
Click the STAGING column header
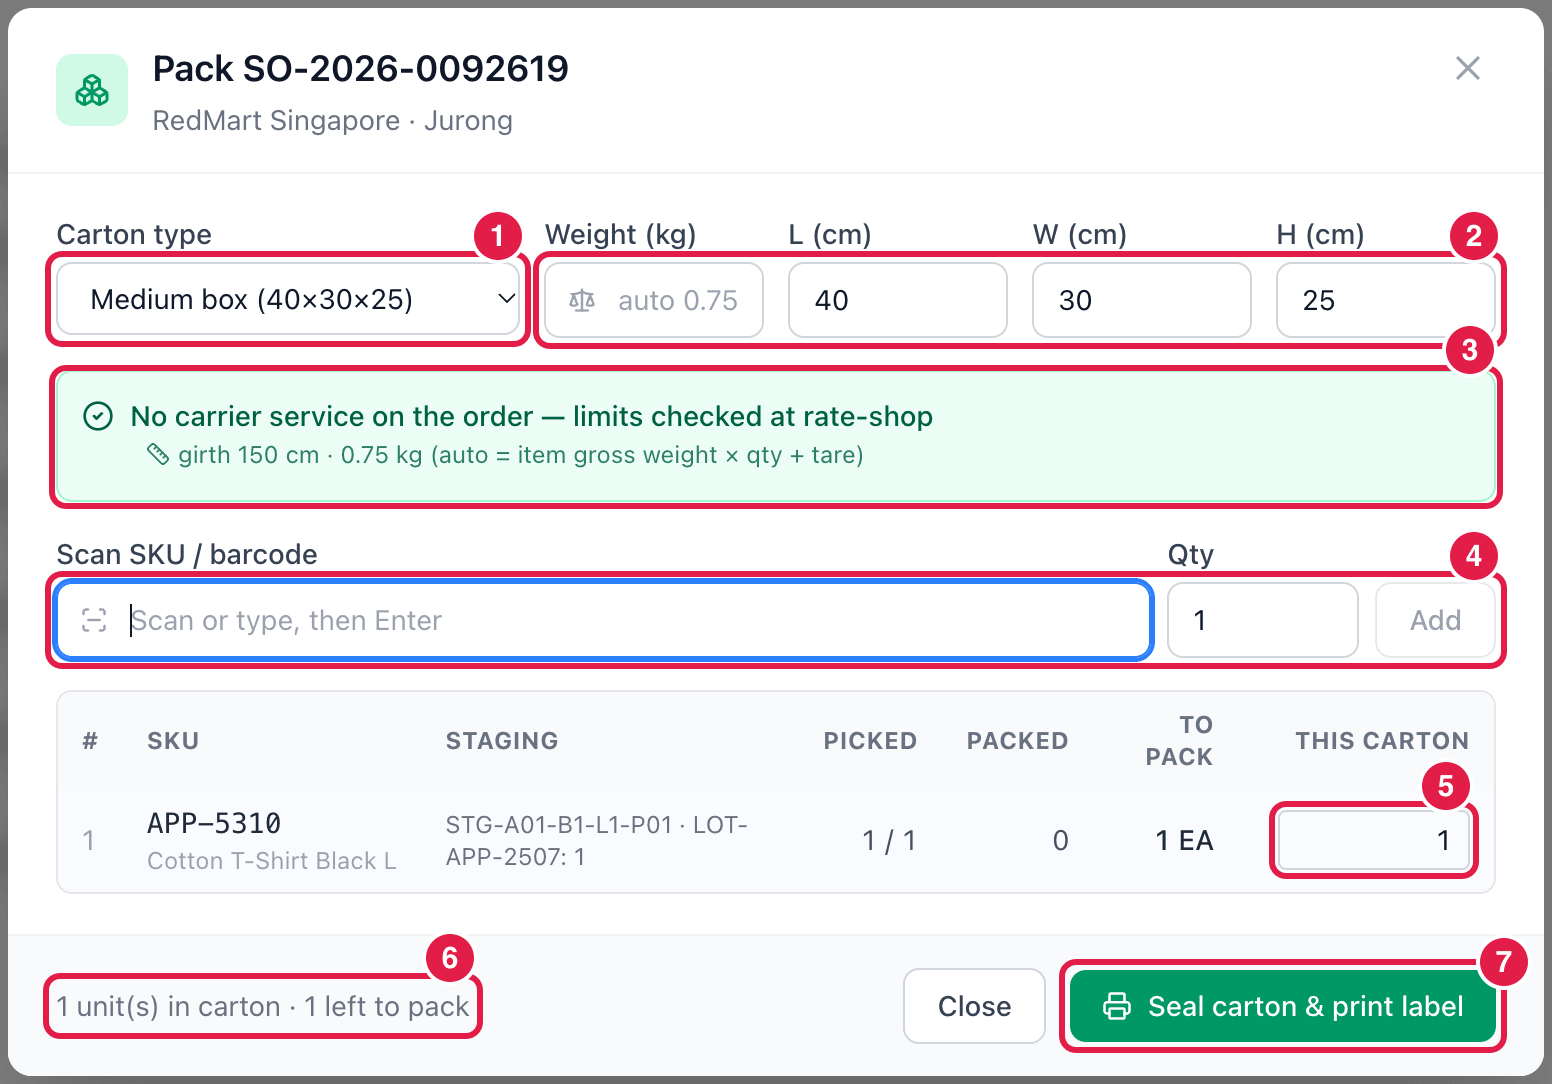[502, 741]
